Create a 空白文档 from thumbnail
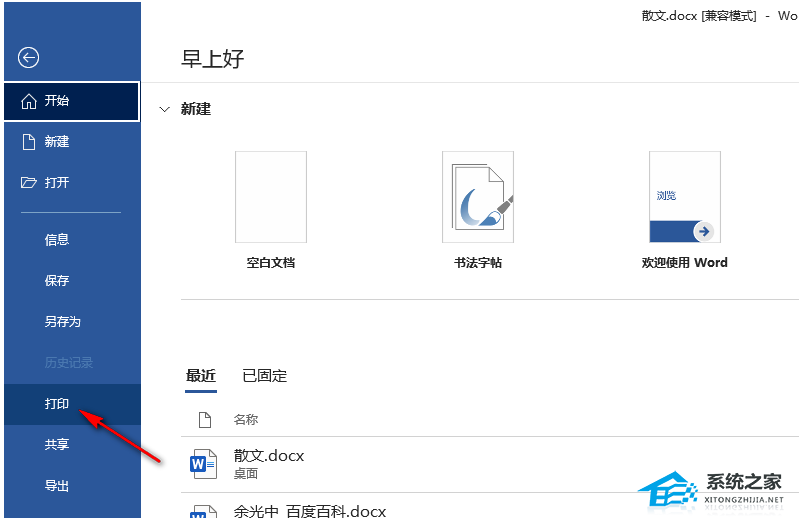 (271, 197)
